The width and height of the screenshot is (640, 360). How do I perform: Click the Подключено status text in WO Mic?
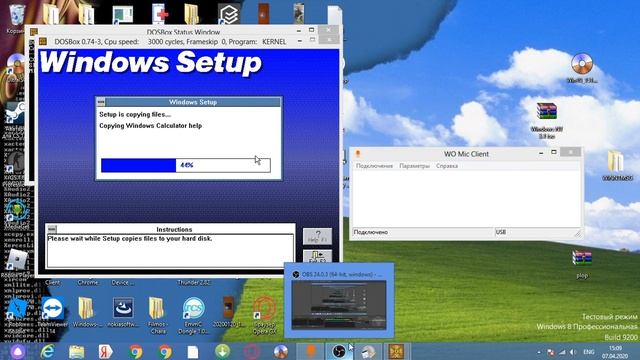pos(371,232)
